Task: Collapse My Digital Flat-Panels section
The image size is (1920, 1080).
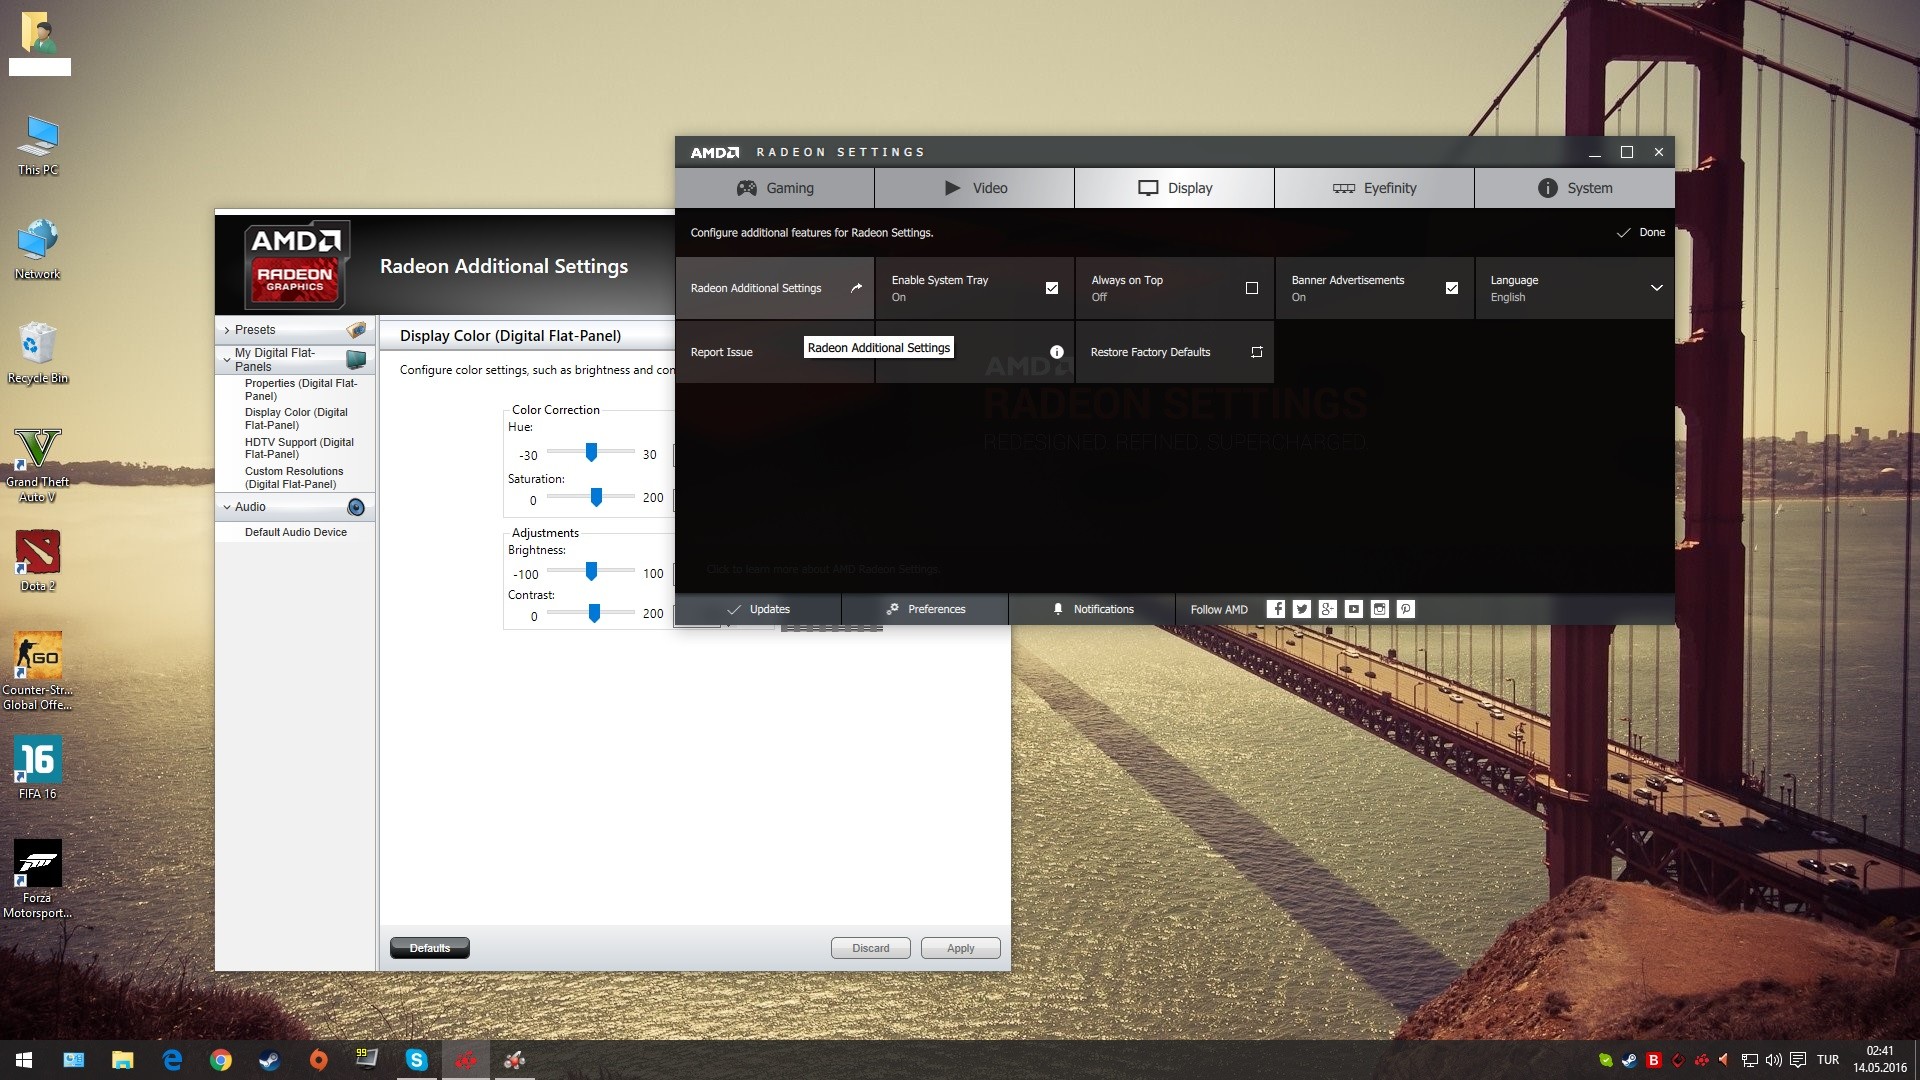Action: coord(227,360)
